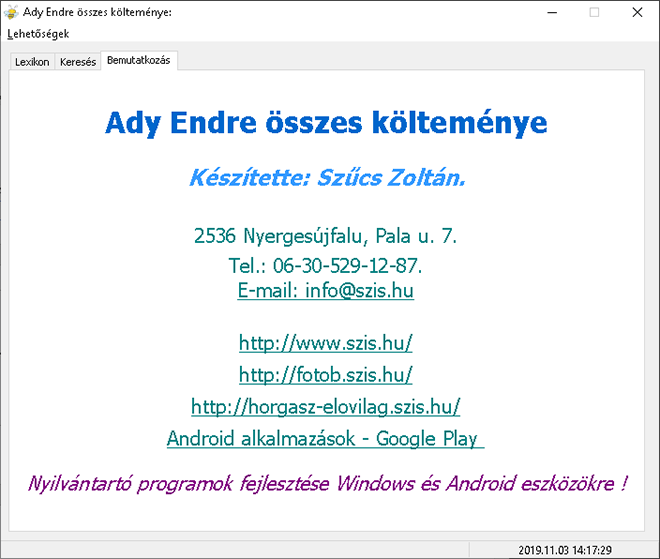
Task: Click the address 2536 Nyergesújfalu, Pala u. 7.
Action: pos(325,236)
